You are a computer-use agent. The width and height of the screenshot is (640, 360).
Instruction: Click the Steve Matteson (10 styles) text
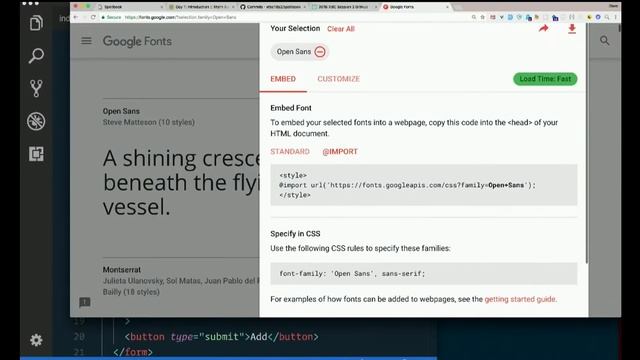click(x=149, y=122)
